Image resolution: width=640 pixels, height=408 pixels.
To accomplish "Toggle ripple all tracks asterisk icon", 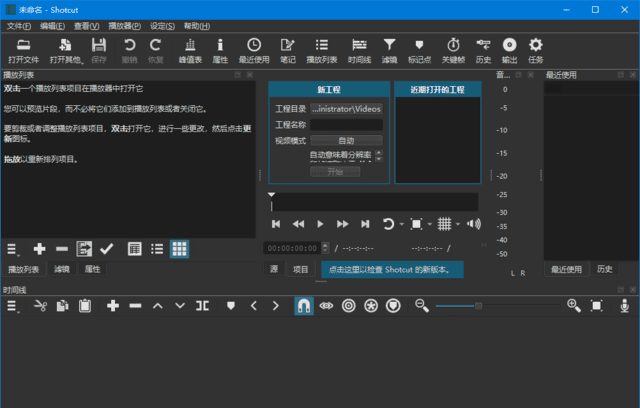I will pos(371,306).
